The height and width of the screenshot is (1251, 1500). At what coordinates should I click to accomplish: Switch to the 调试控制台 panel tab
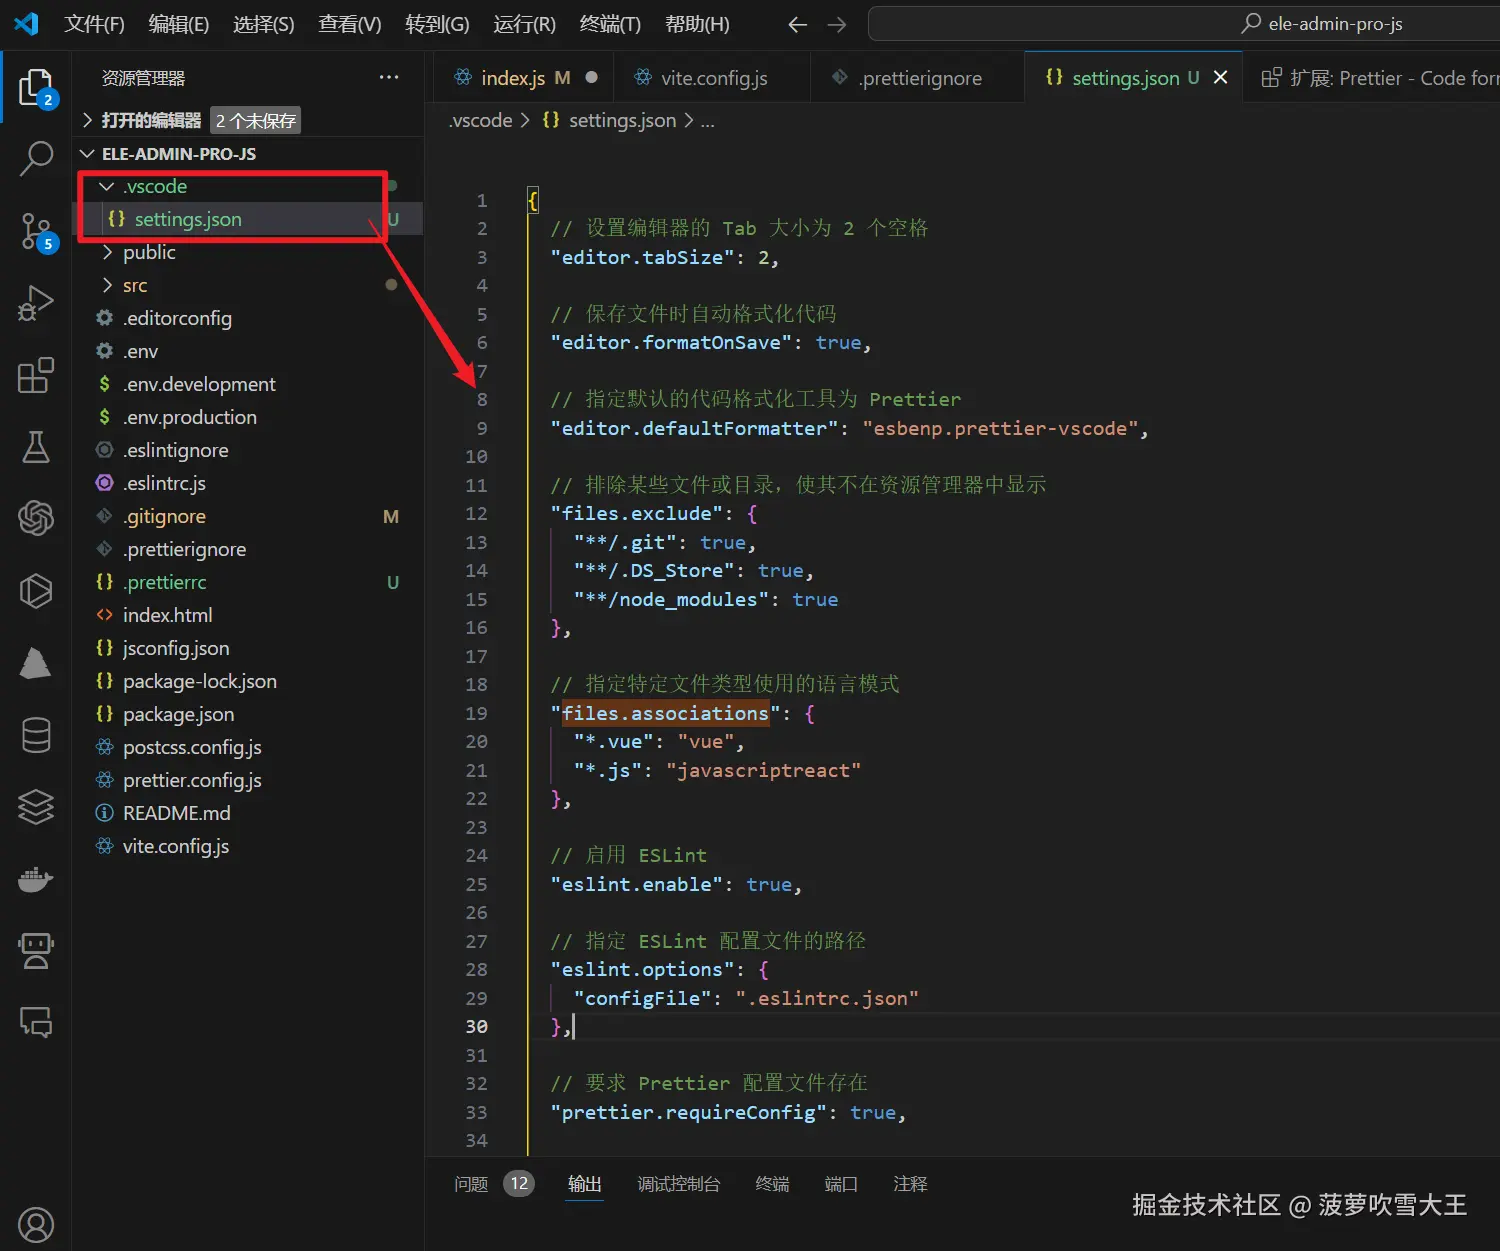(x=678, y=1184)
